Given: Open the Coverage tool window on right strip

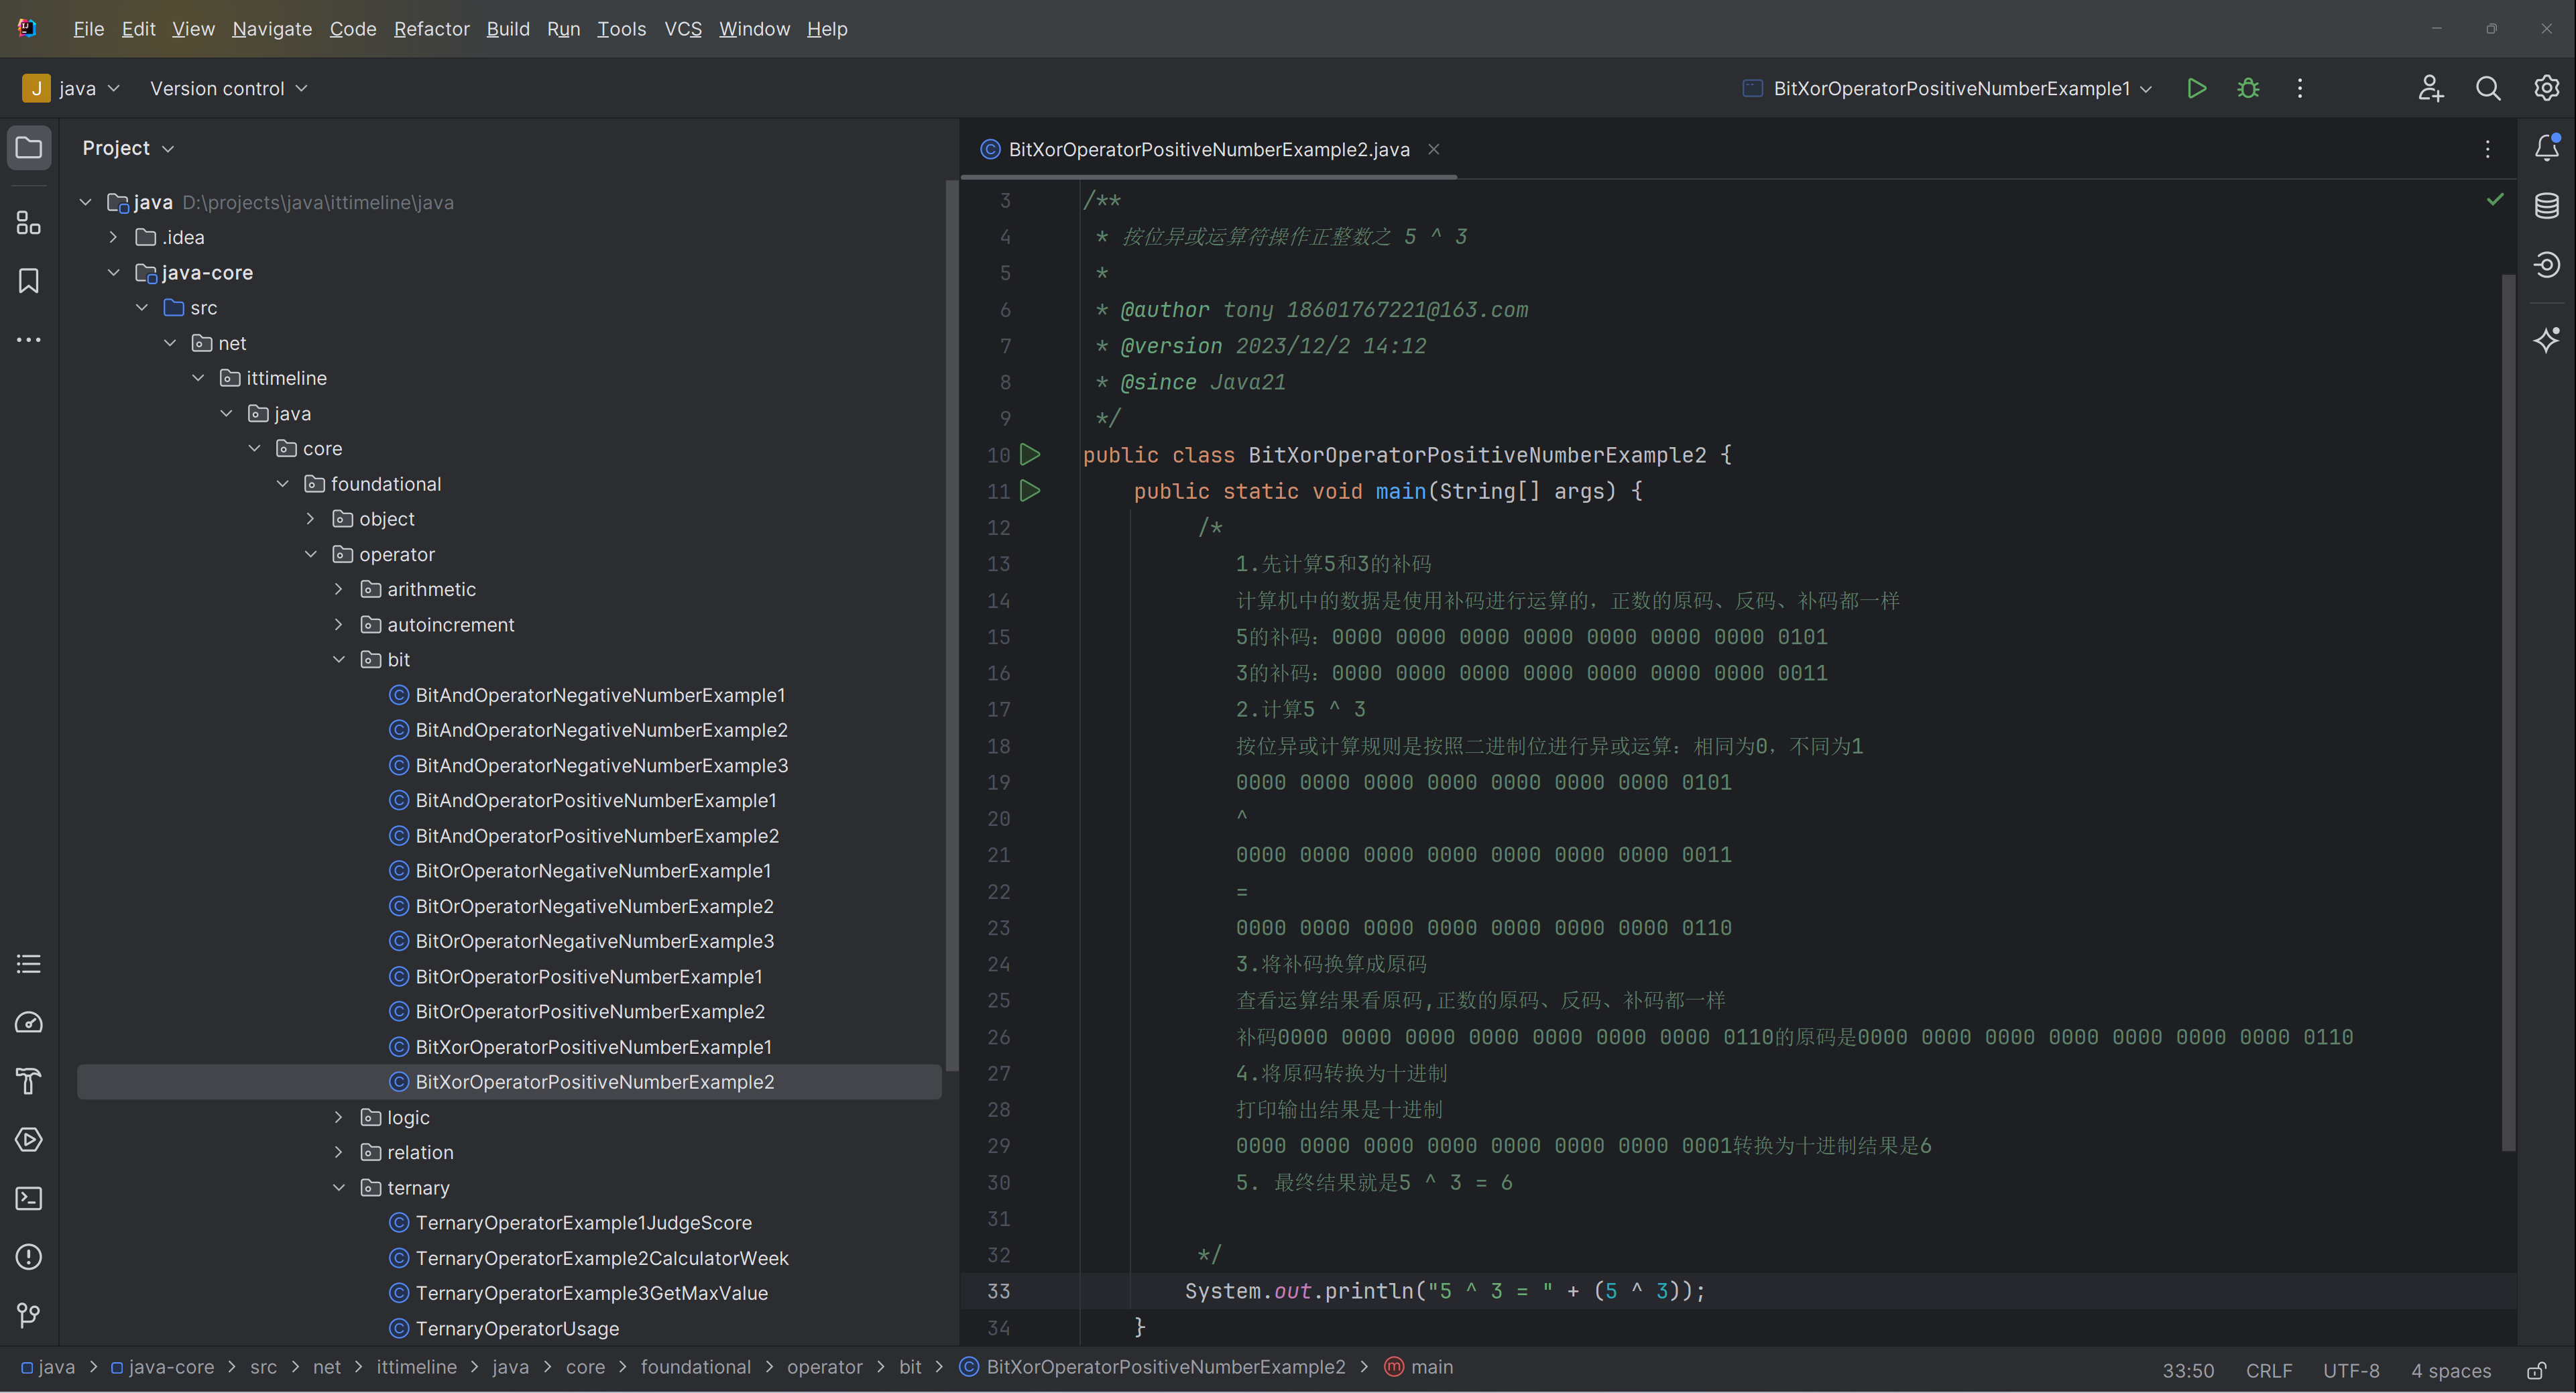Looking at the screenshot, I should (x=2547, y=264).
